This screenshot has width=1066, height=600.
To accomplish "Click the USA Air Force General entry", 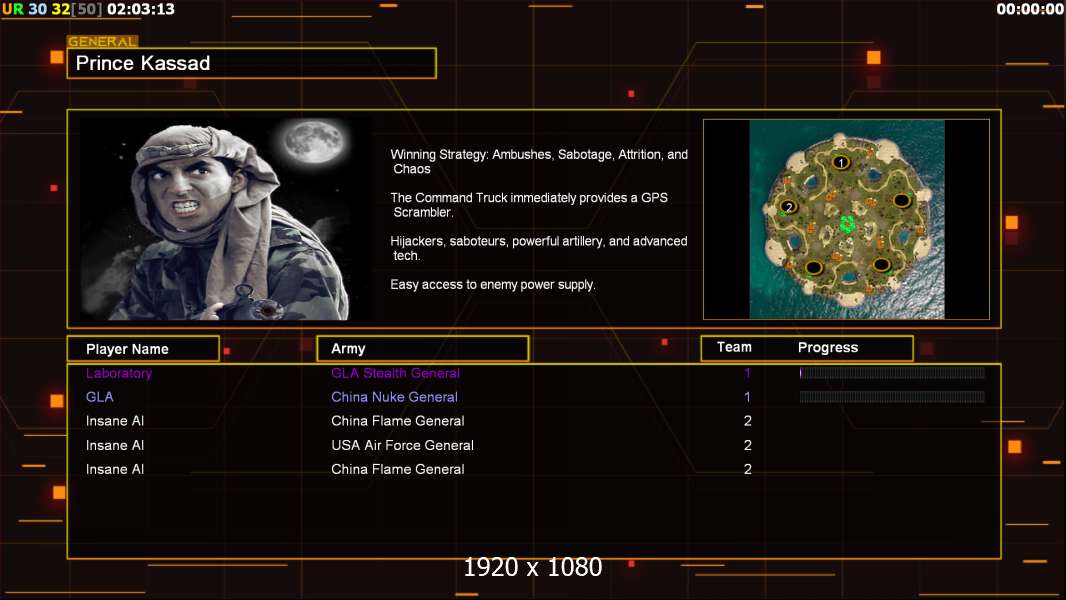I will [x=402, y=445].
